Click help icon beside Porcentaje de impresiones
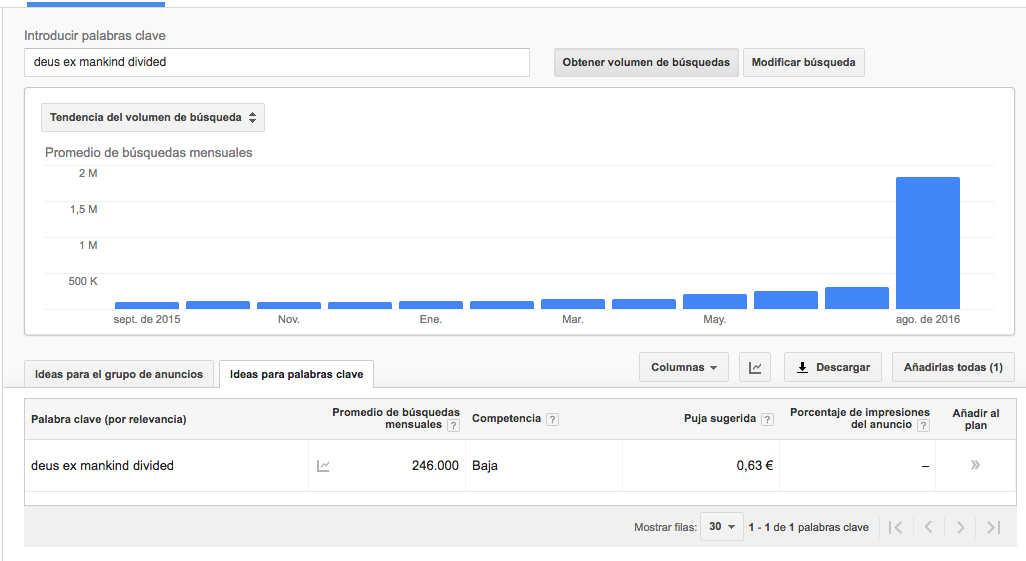Screen dimensions: 1026x561 click(x=923, y=425)
